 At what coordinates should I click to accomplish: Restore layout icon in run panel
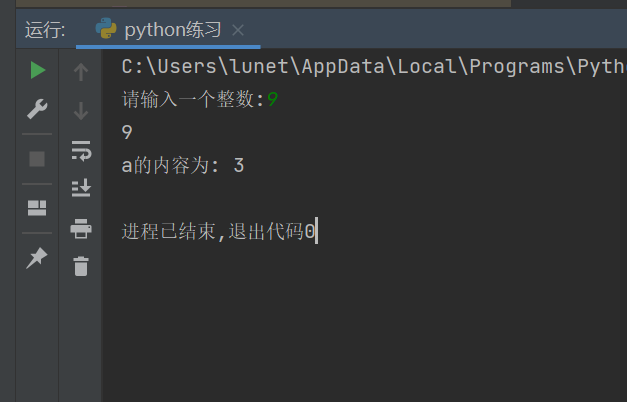(37, 208)
